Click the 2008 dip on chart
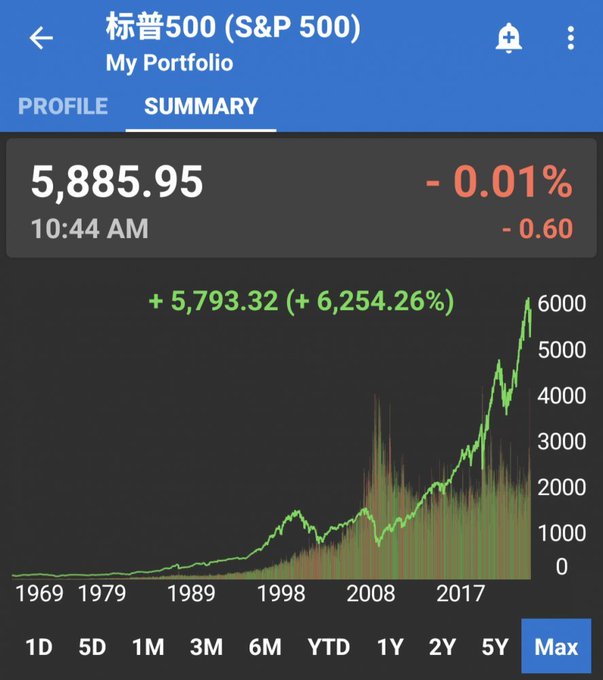This screenshot has width=603, height=680. (x=378, y=541)
